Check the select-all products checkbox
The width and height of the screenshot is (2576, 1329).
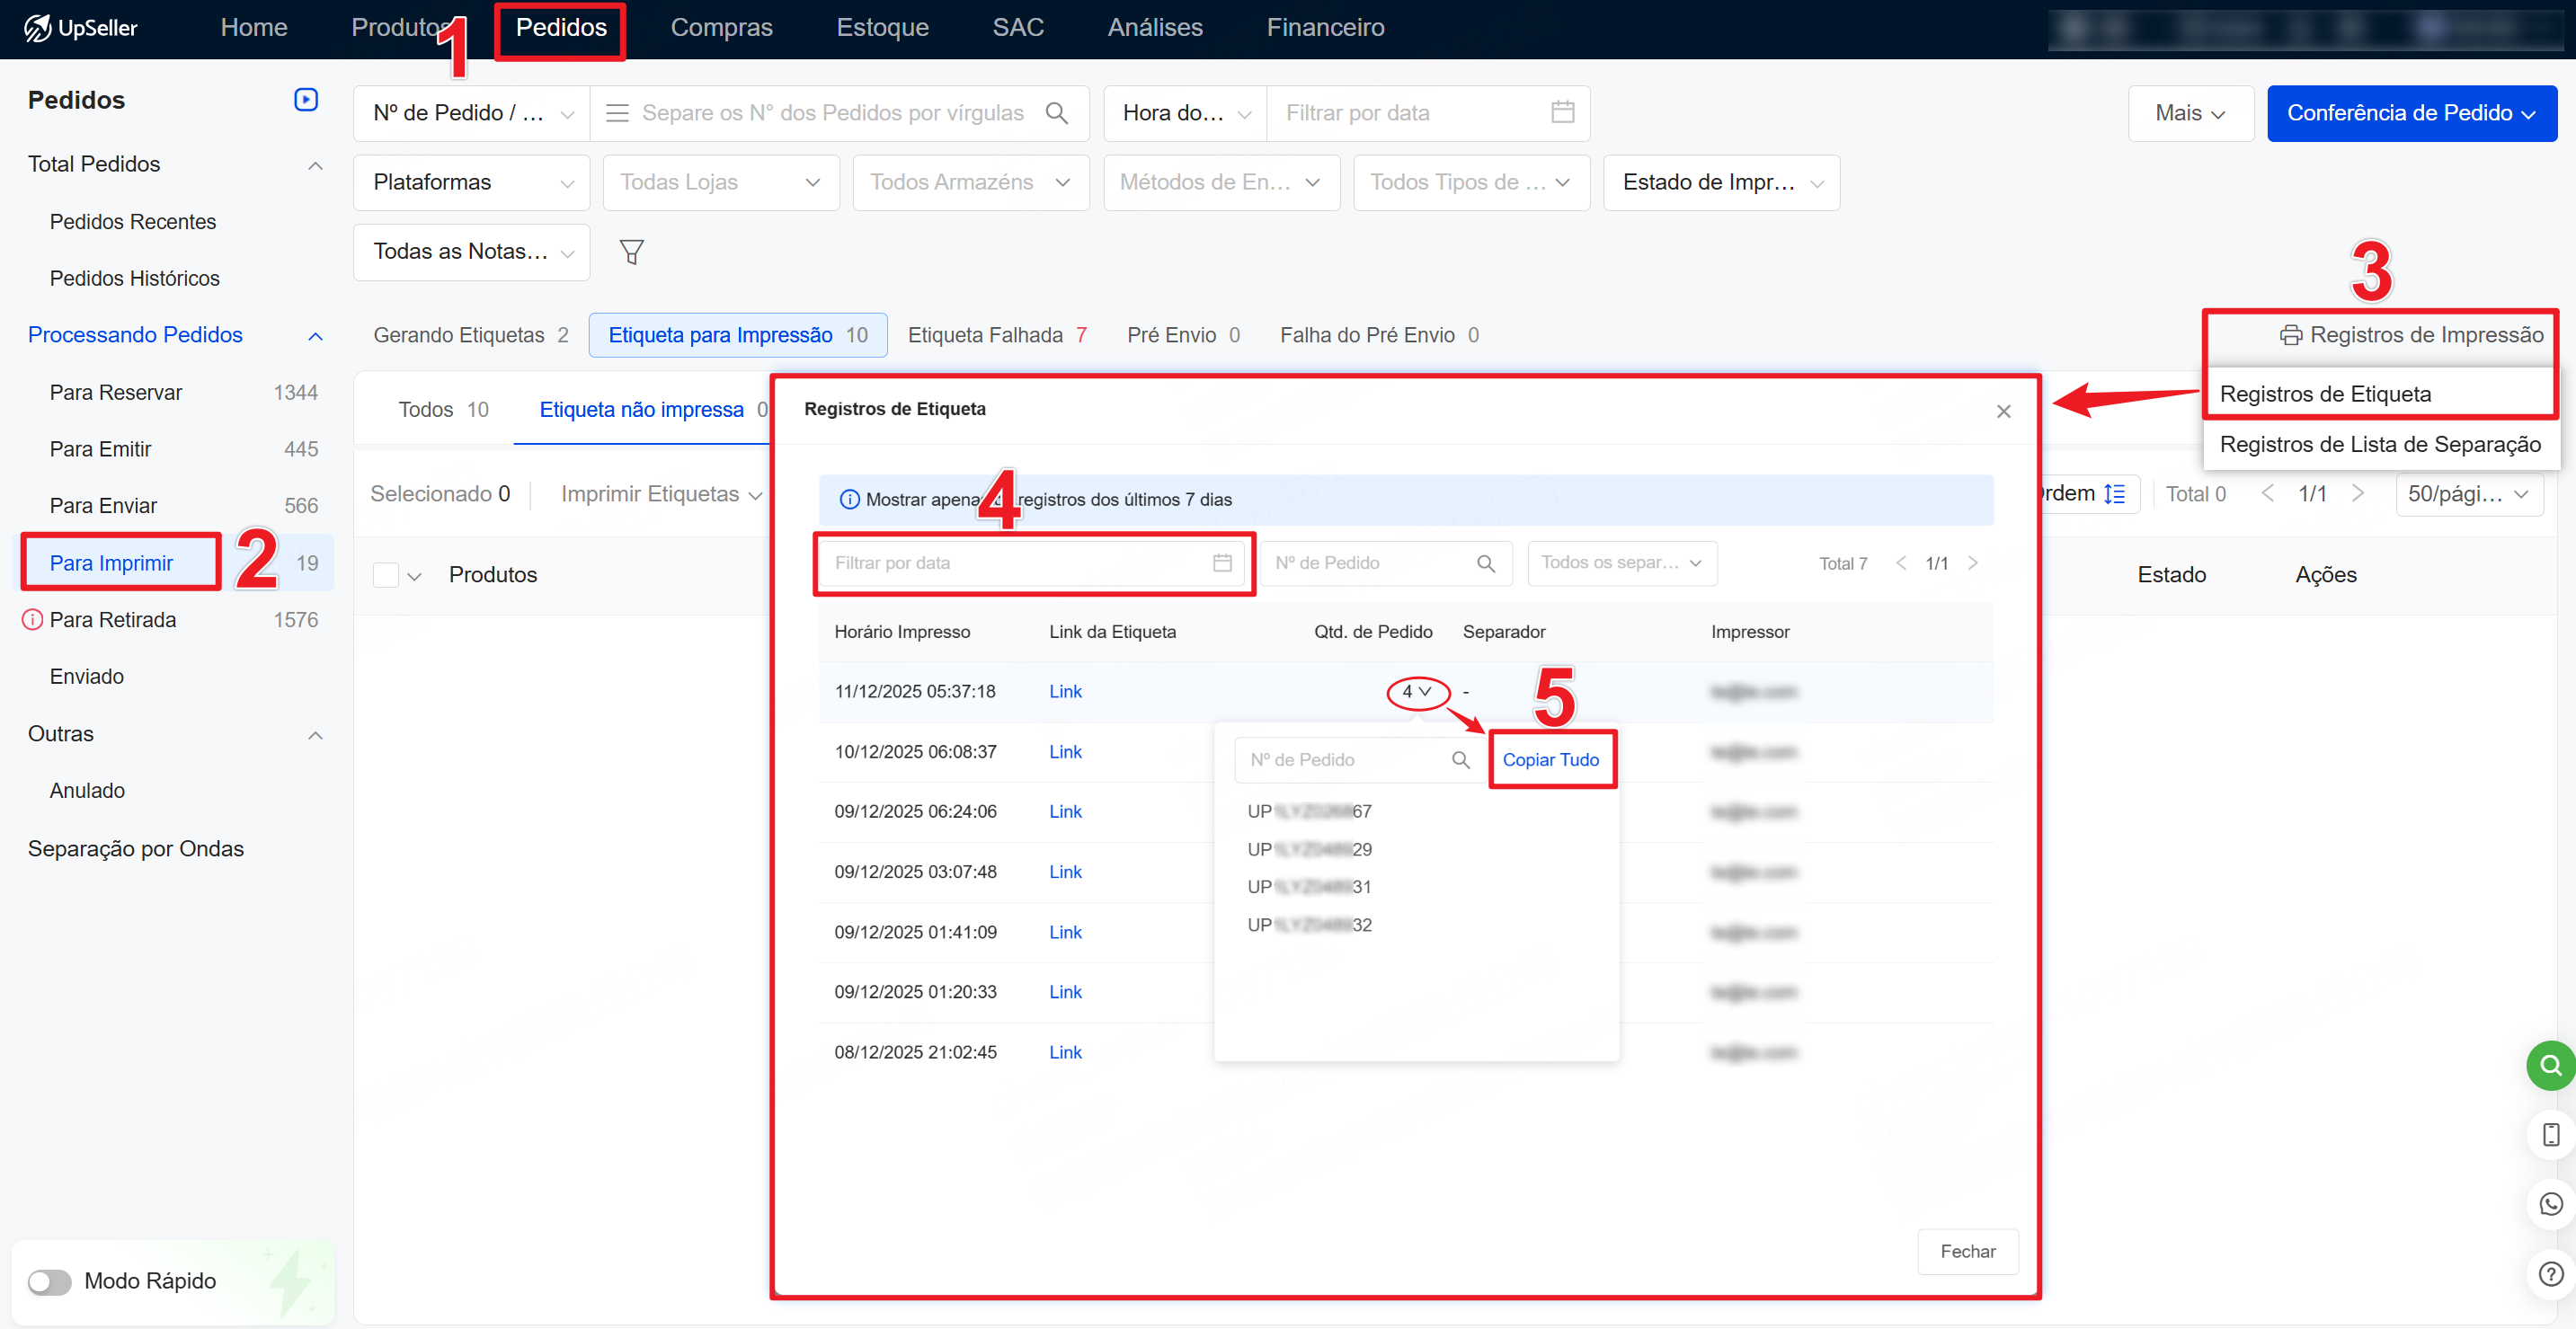click(385, 575)
